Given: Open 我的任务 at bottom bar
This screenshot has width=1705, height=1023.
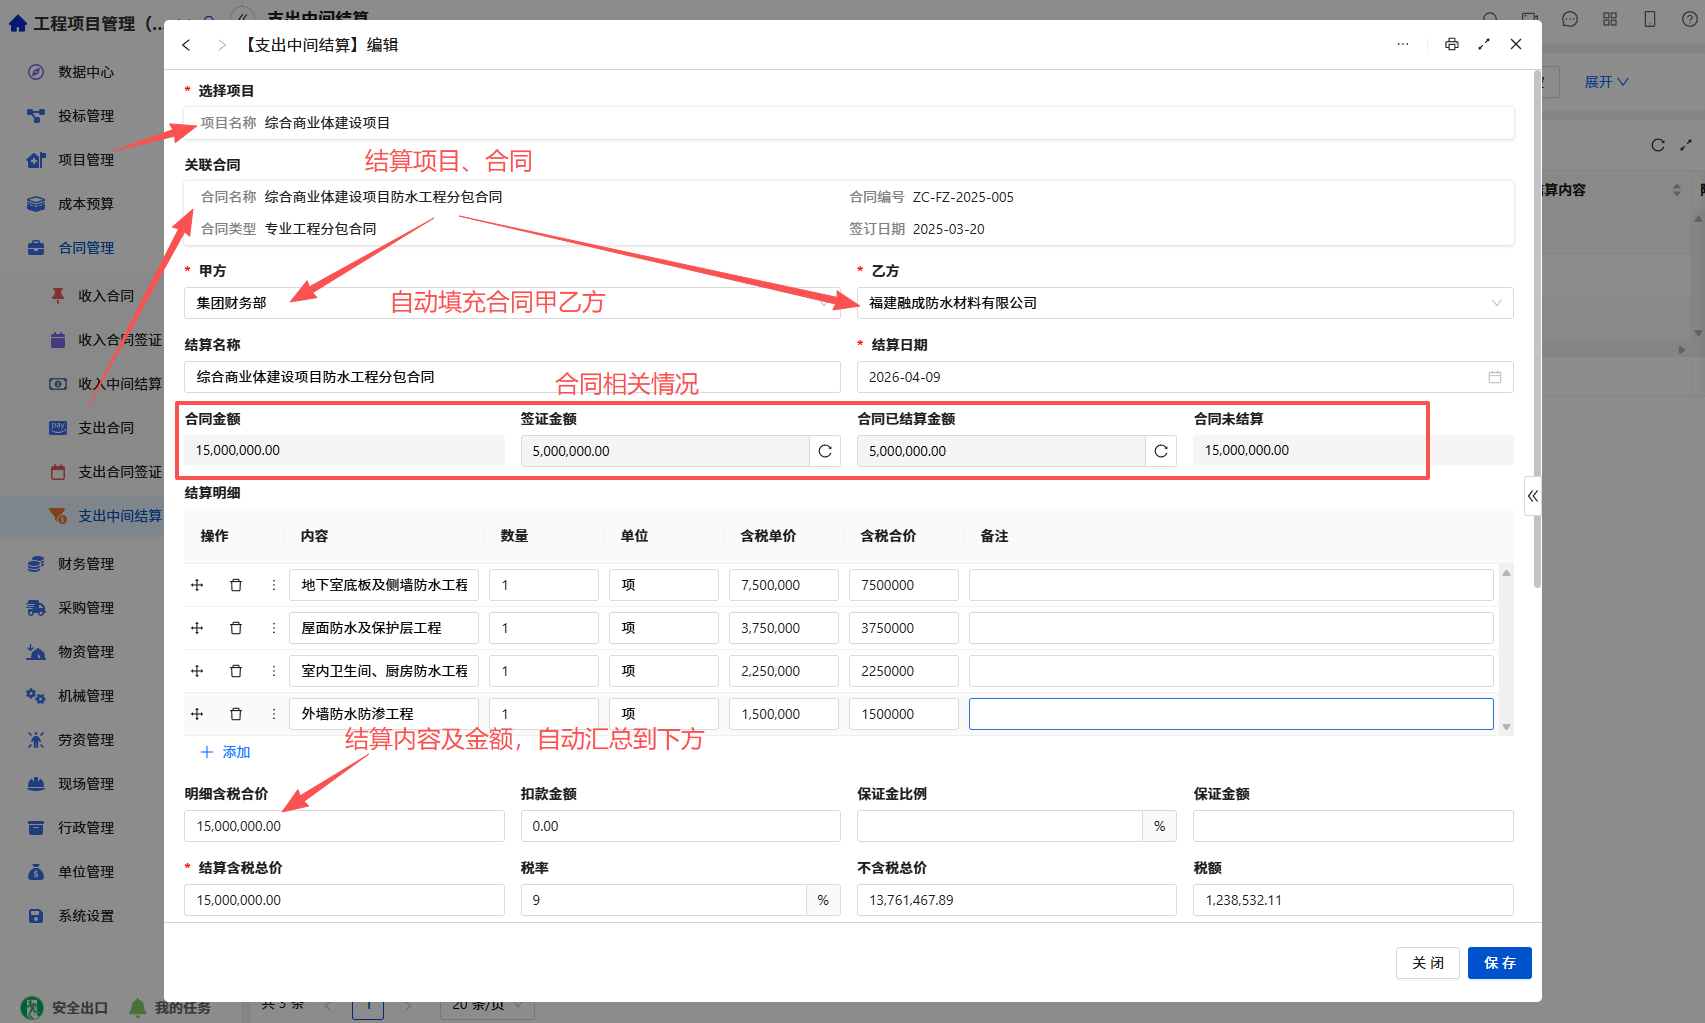Looking at the screenshot, I should tap(170, 1008).
